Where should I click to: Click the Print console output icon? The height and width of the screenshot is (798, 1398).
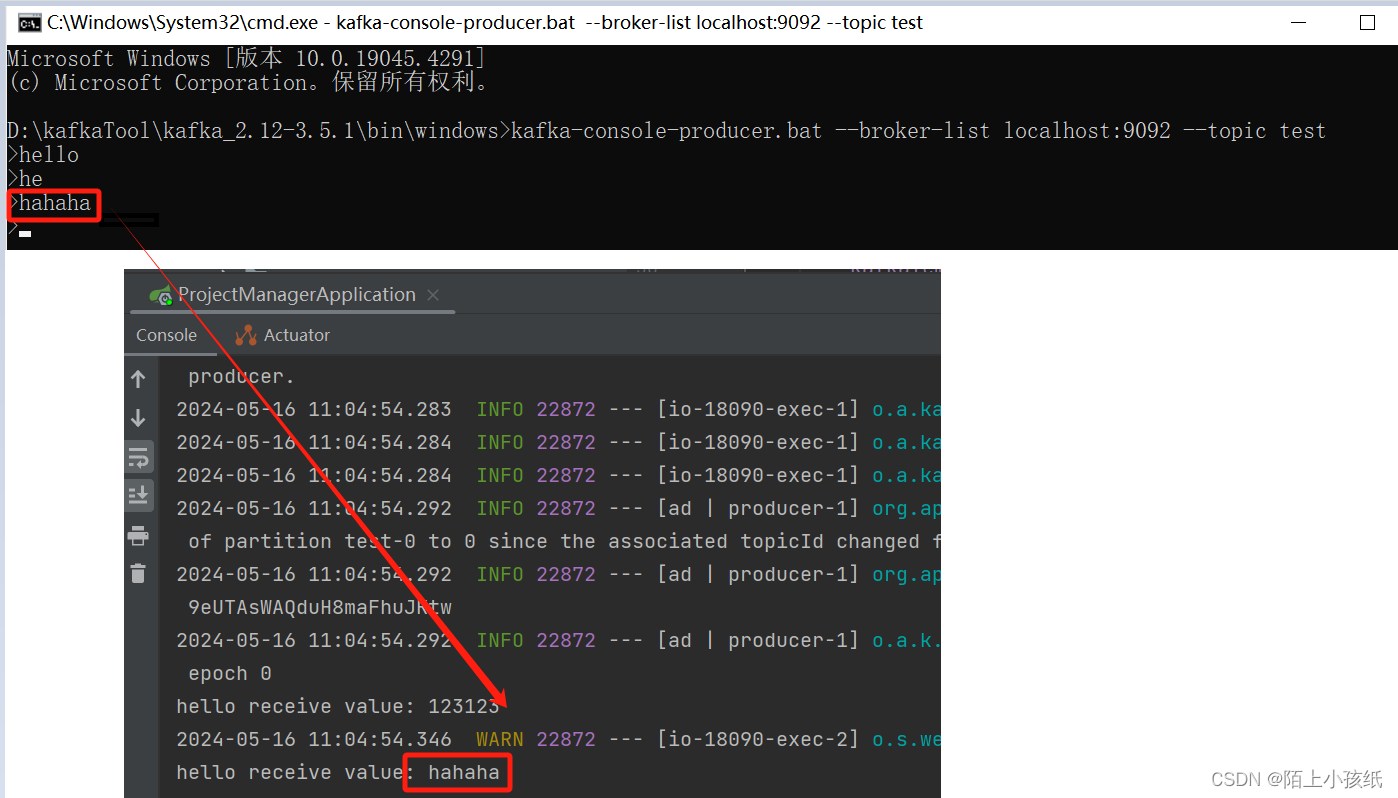pos(138,536)
